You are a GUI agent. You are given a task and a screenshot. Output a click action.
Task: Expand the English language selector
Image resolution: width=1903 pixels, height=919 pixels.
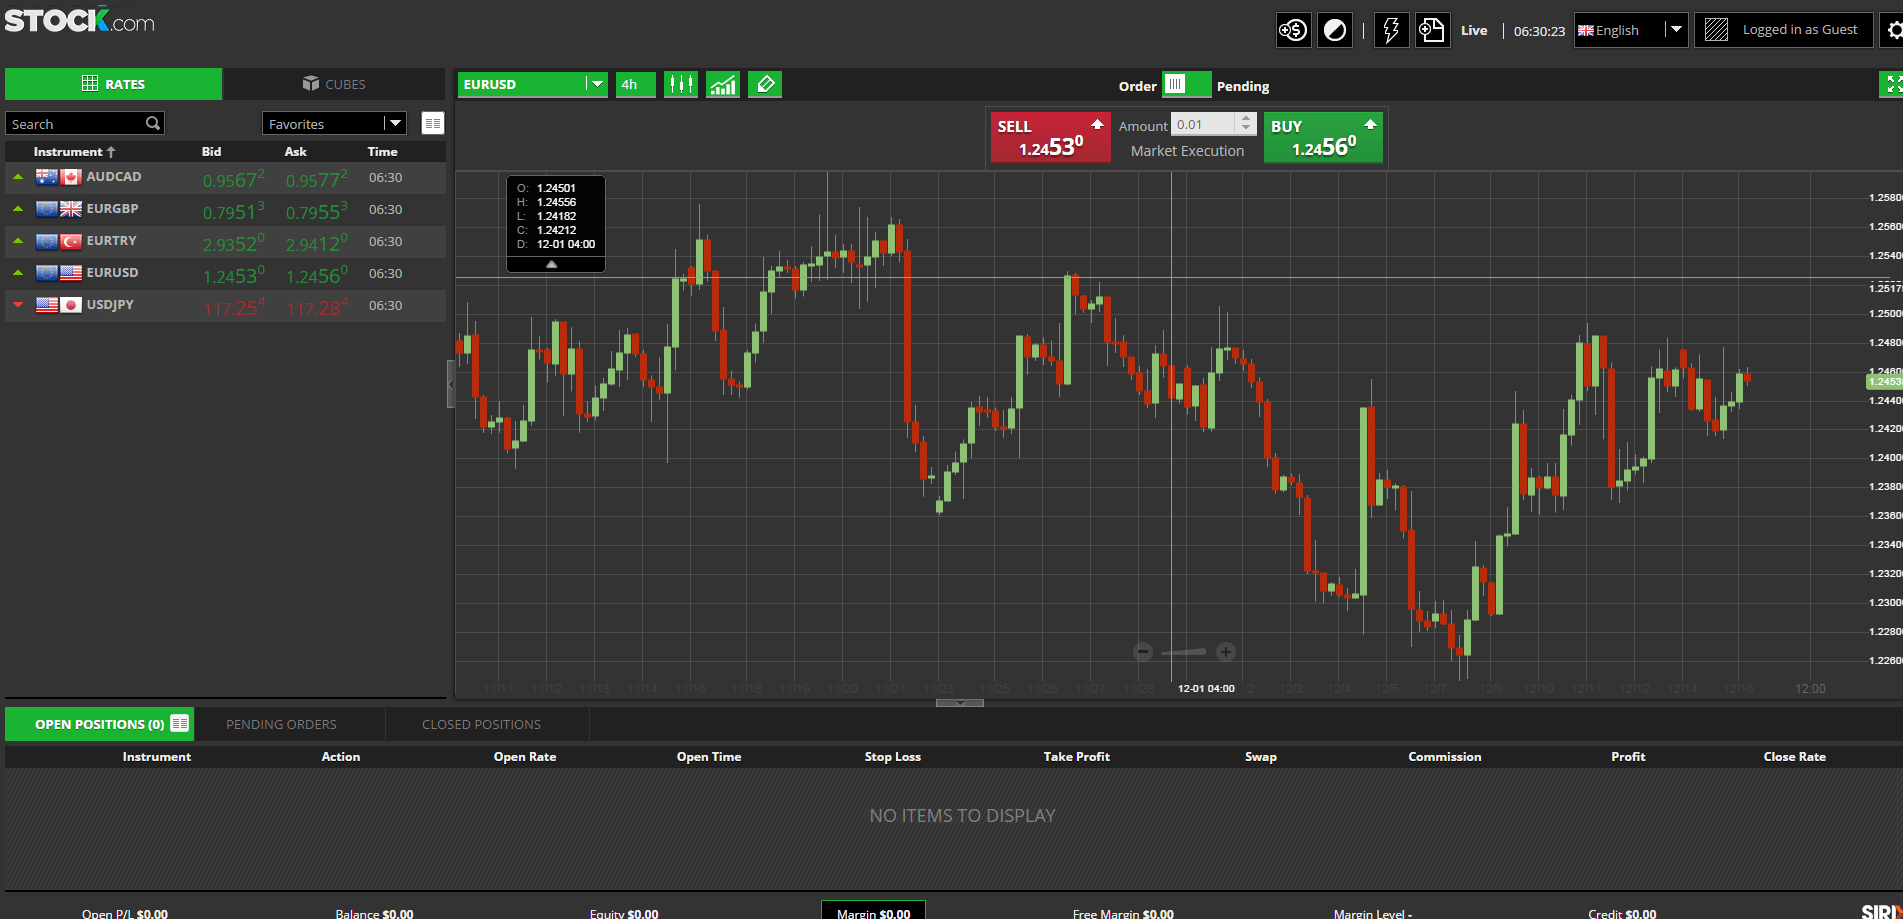pos(1677,29)
